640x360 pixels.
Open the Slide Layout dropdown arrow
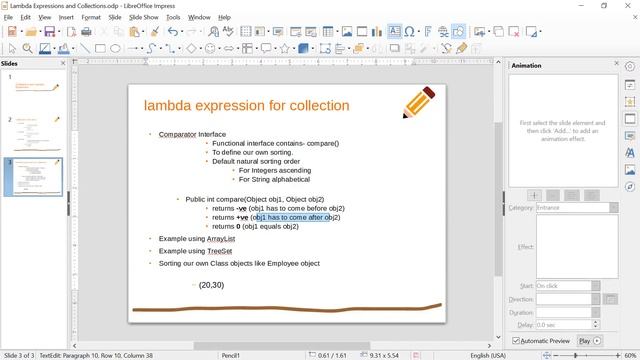pos(540,31)
